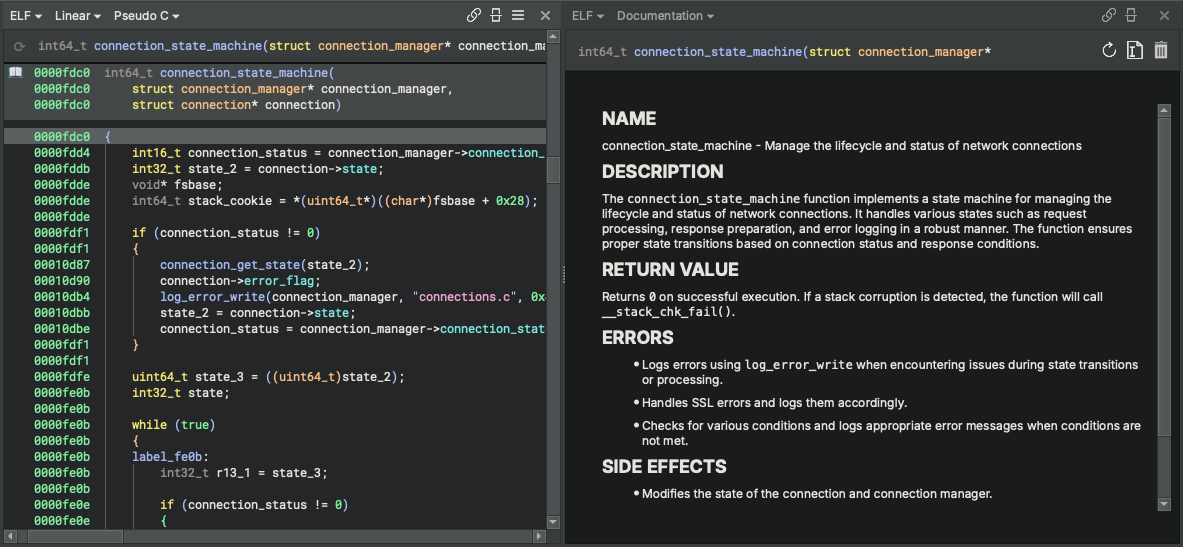This screenshot has height=547, width=1183.
Task: Click the save documentation page icon
Action: point(1135,51)
